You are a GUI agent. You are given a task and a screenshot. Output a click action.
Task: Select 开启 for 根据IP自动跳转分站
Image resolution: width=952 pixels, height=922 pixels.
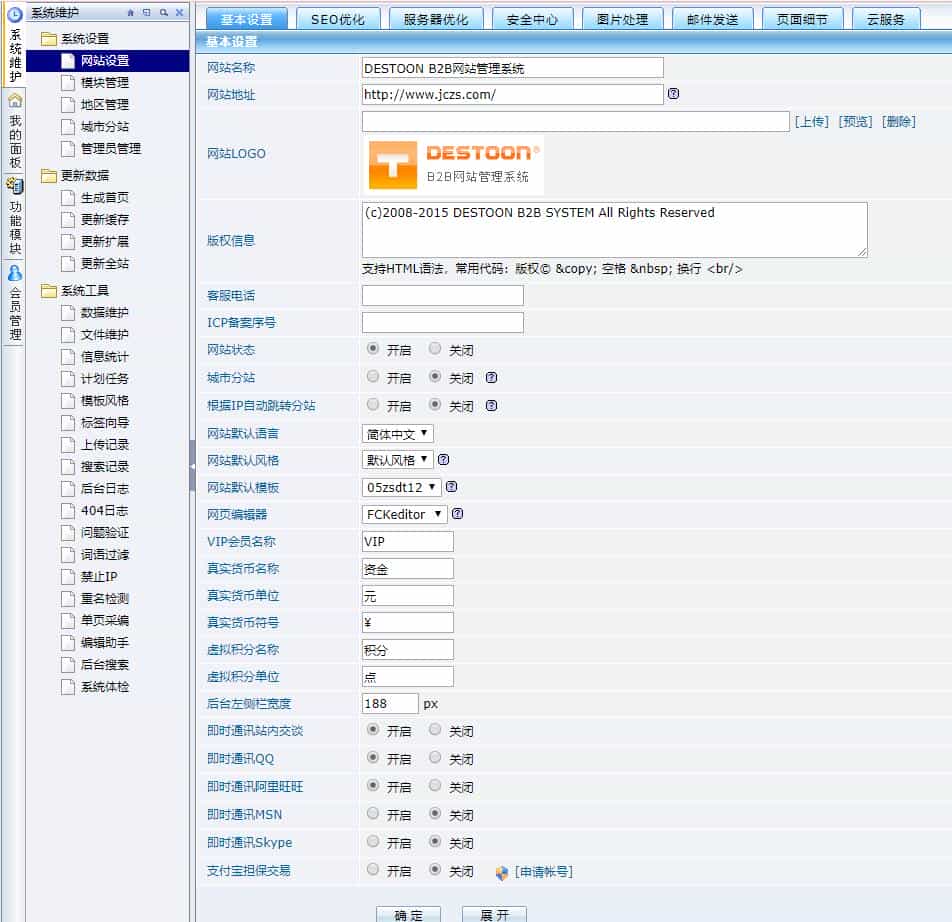point(373,404)
